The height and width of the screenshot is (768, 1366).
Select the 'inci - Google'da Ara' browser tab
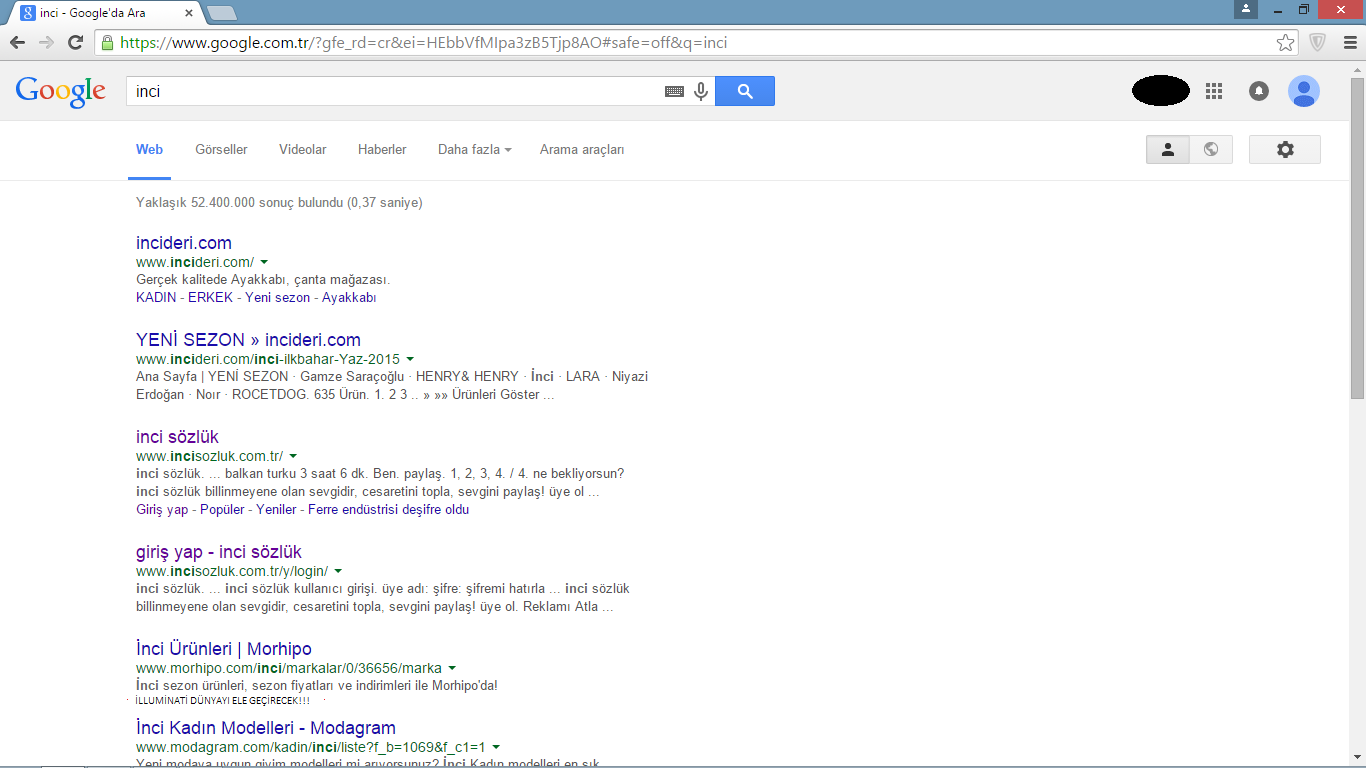pos(105,13)
